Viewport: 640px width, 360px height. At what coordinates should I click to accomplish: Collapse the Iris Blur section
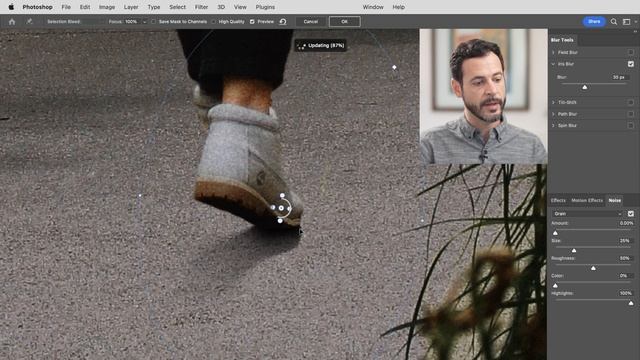tap(553, 64)
